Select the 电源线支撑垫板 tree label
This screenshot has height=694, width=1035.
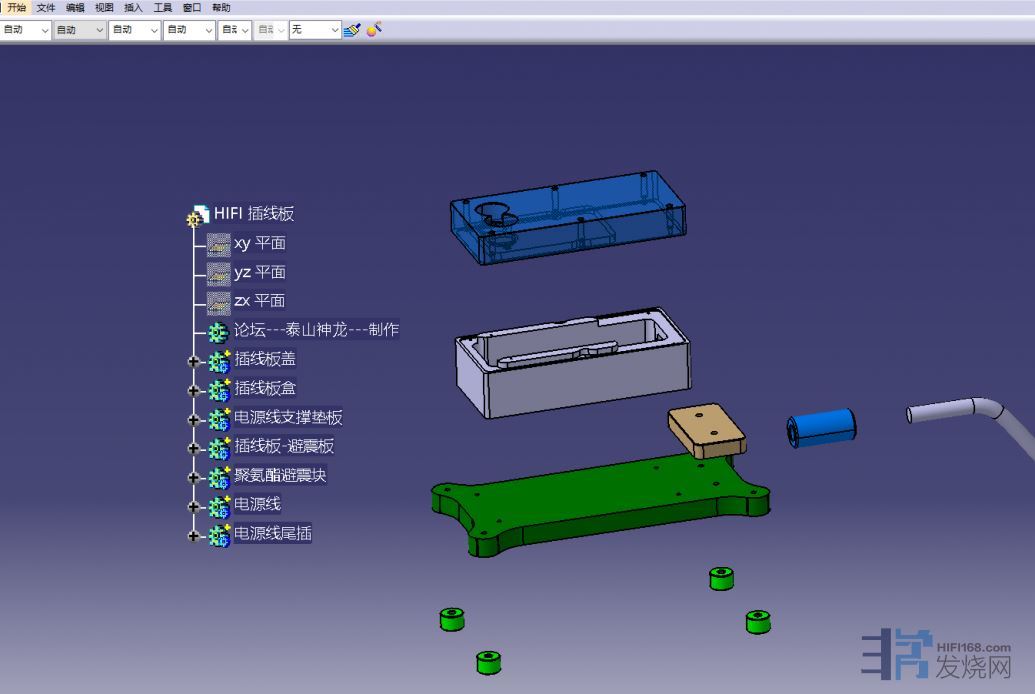click(288, 418)
